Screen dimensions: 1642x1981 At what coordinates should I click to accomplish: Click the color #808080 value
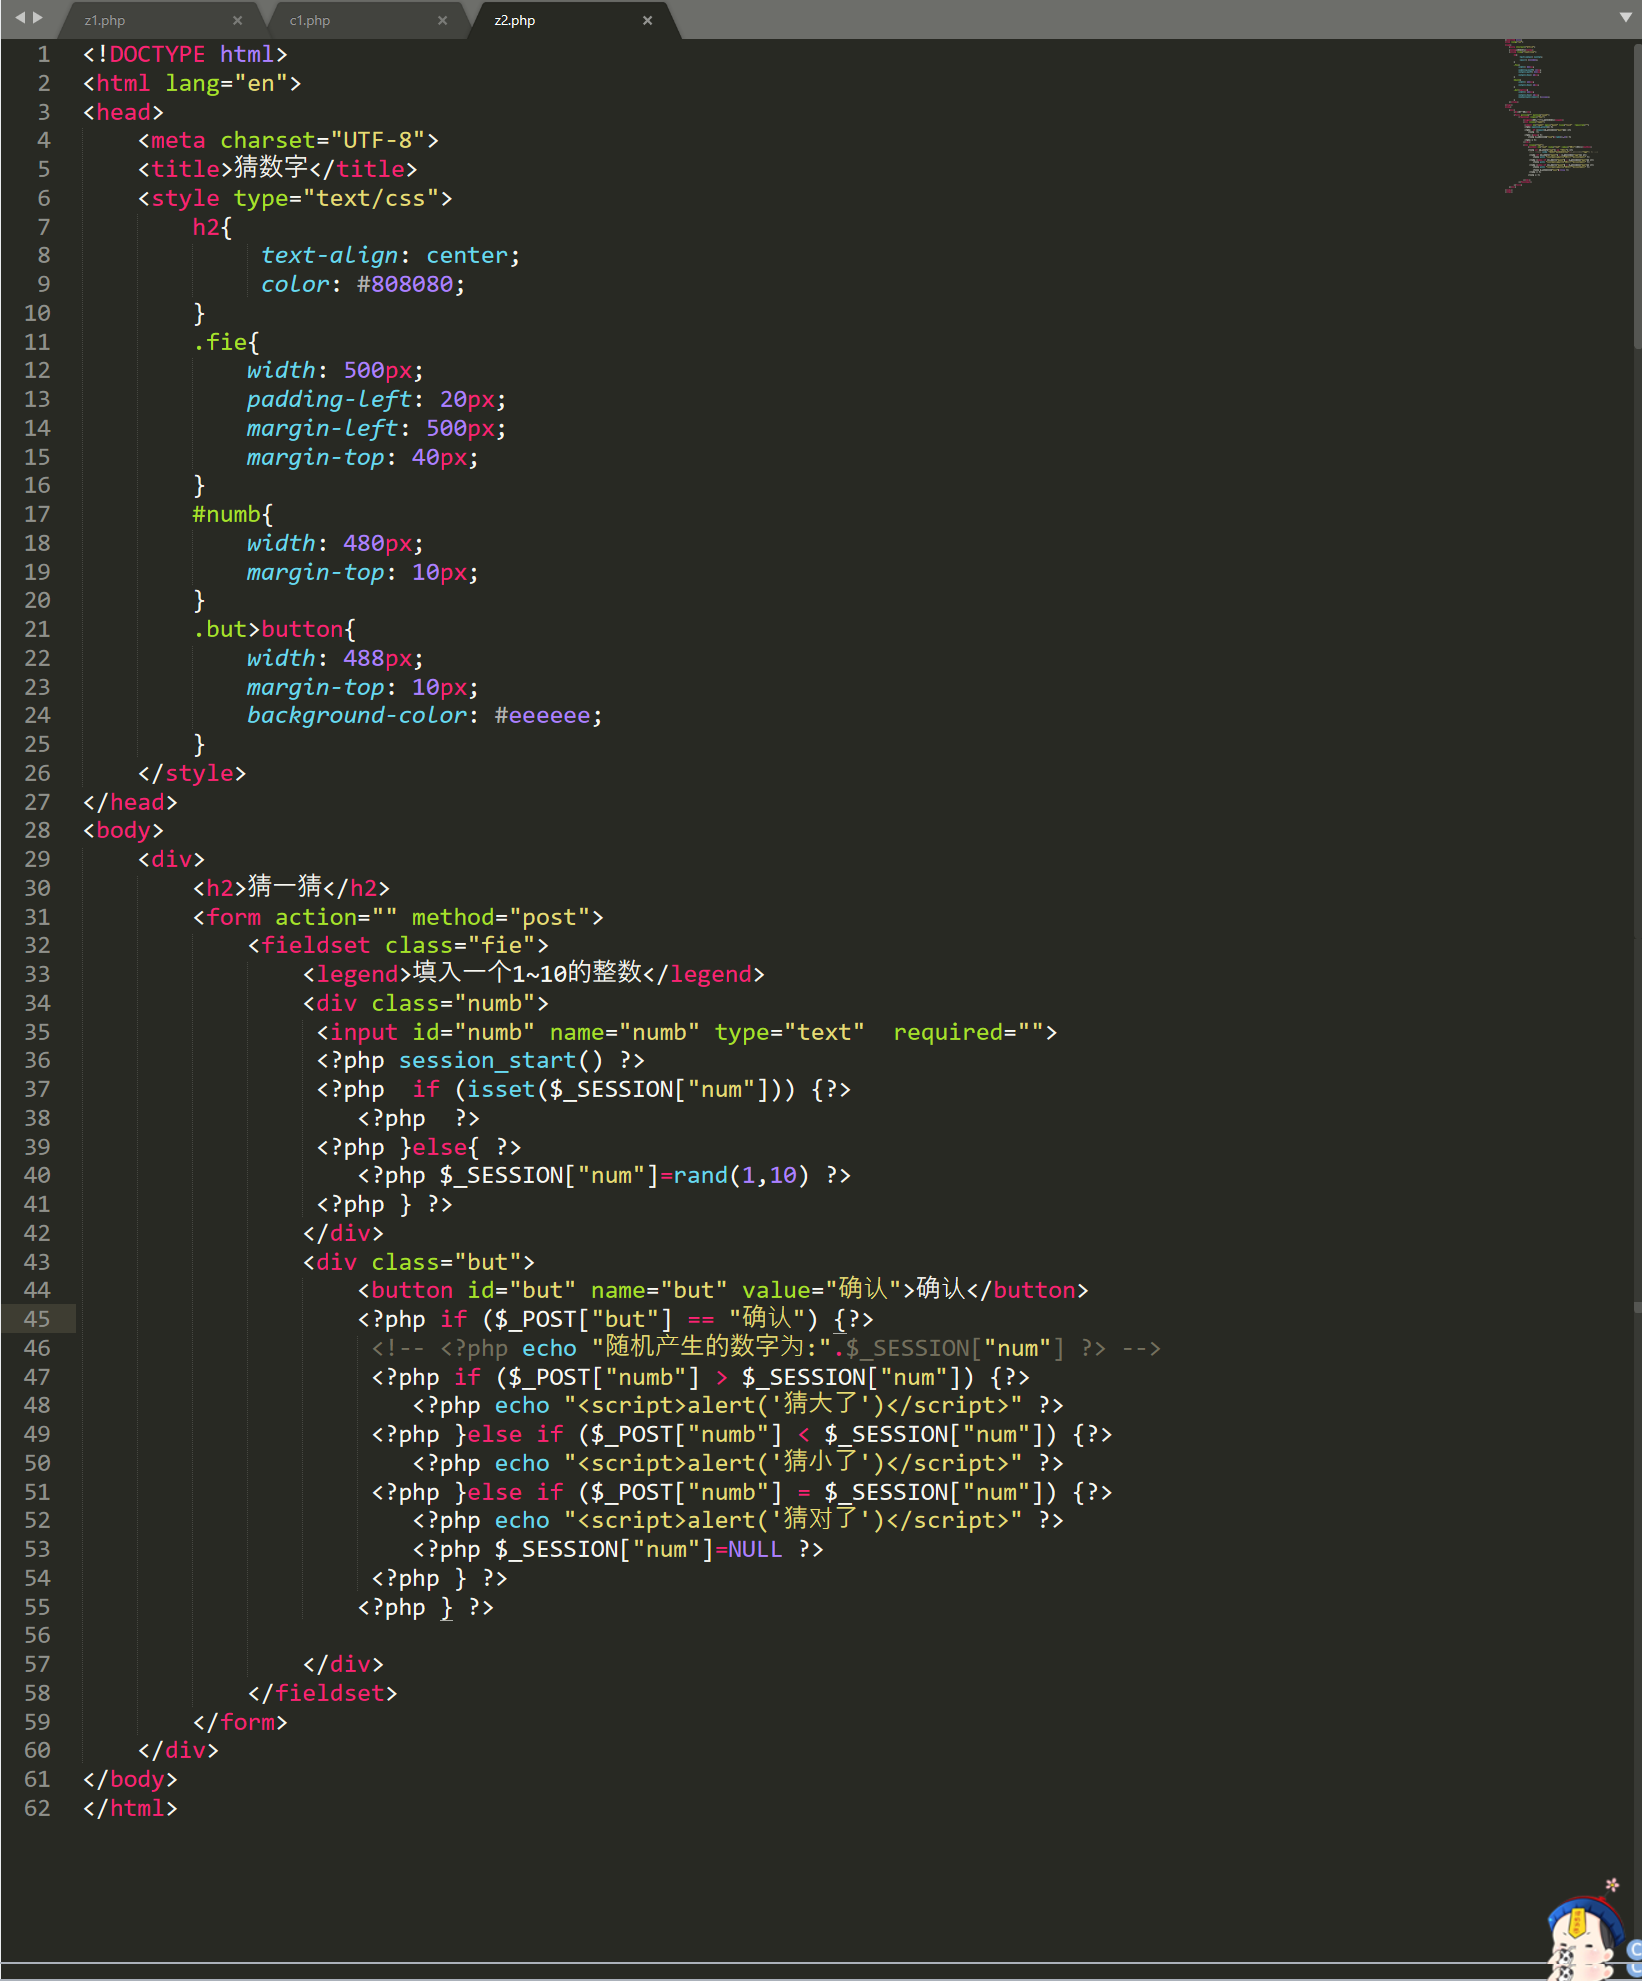405,284
